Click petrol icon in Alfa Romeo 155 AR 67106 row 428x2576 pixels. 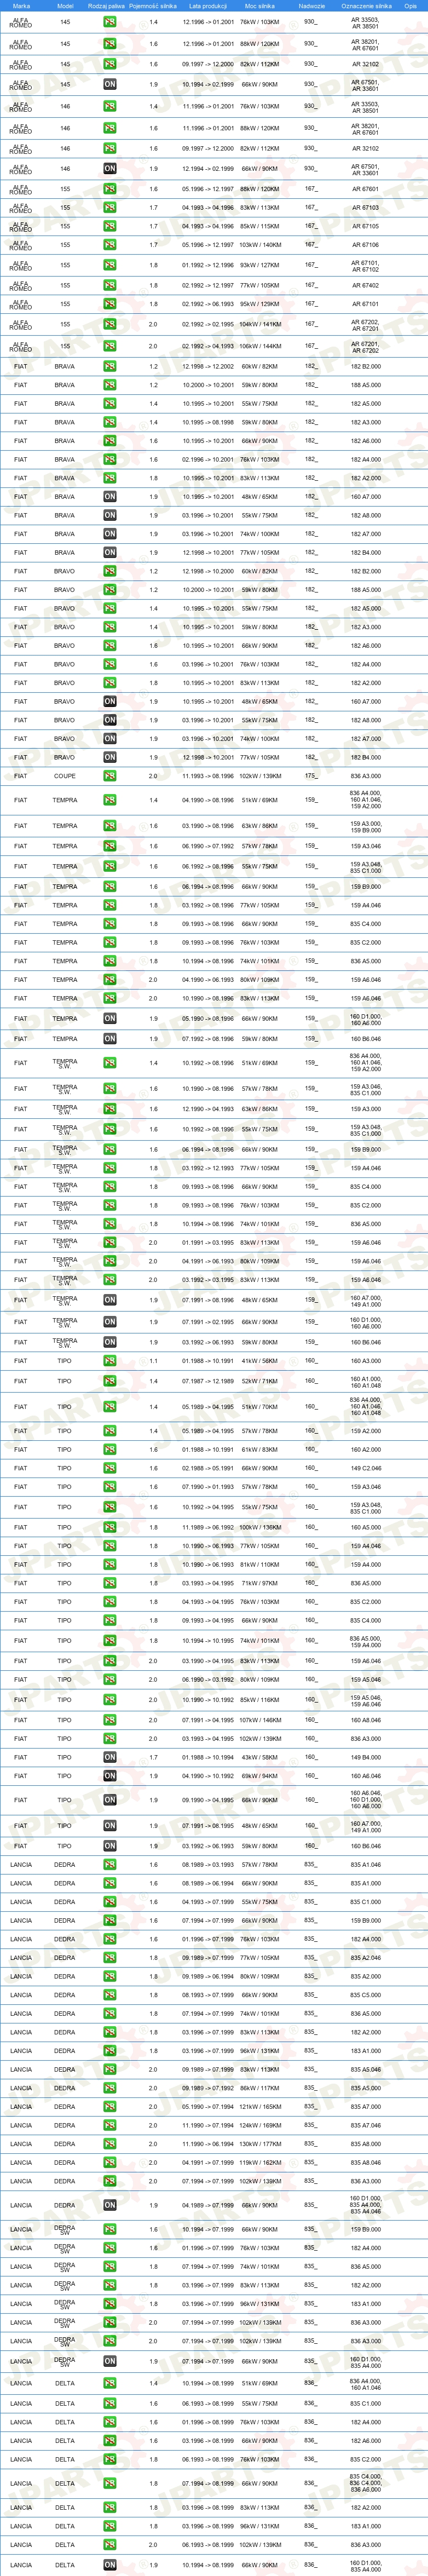click(x=110, y=245)
